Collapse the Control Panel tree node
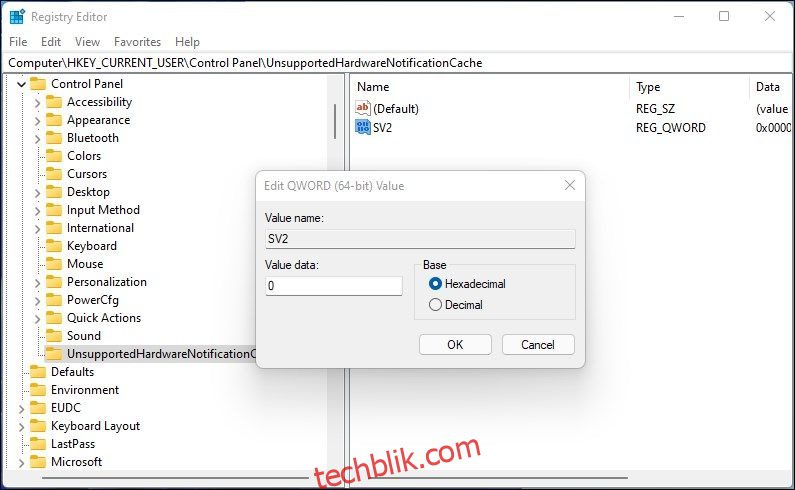795x490 pixels. click(x=21, y=84)
